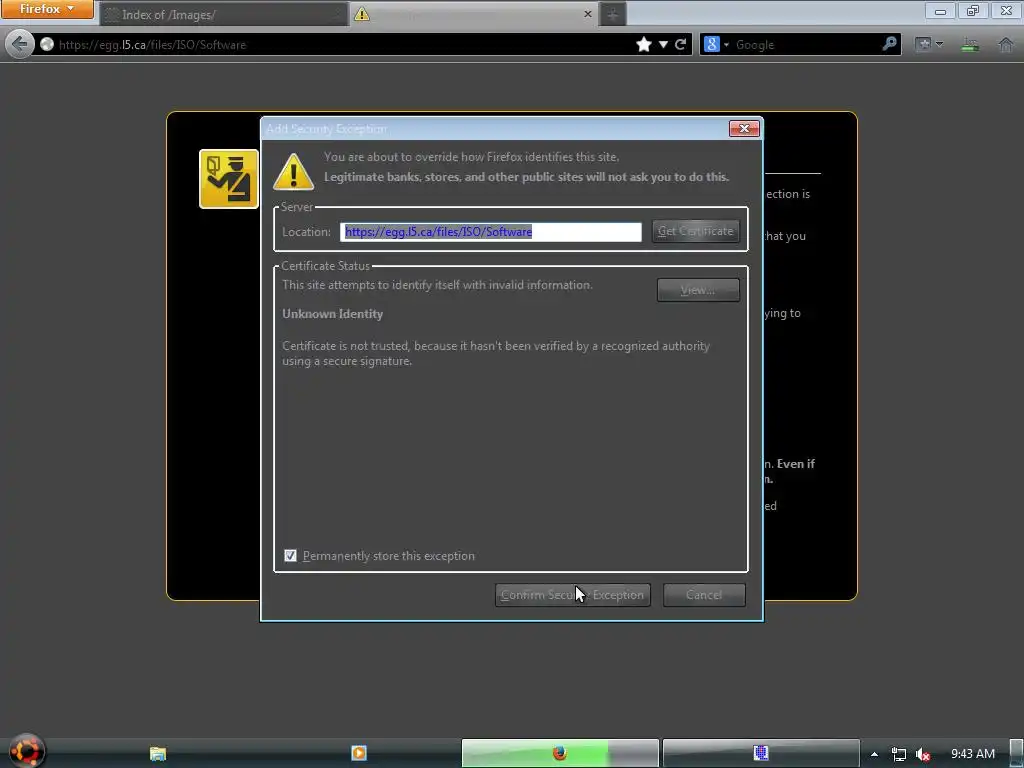Toggle Permanently store this exception checkbox
Viewport: 1024px width, 768px height.
[291, 556]
